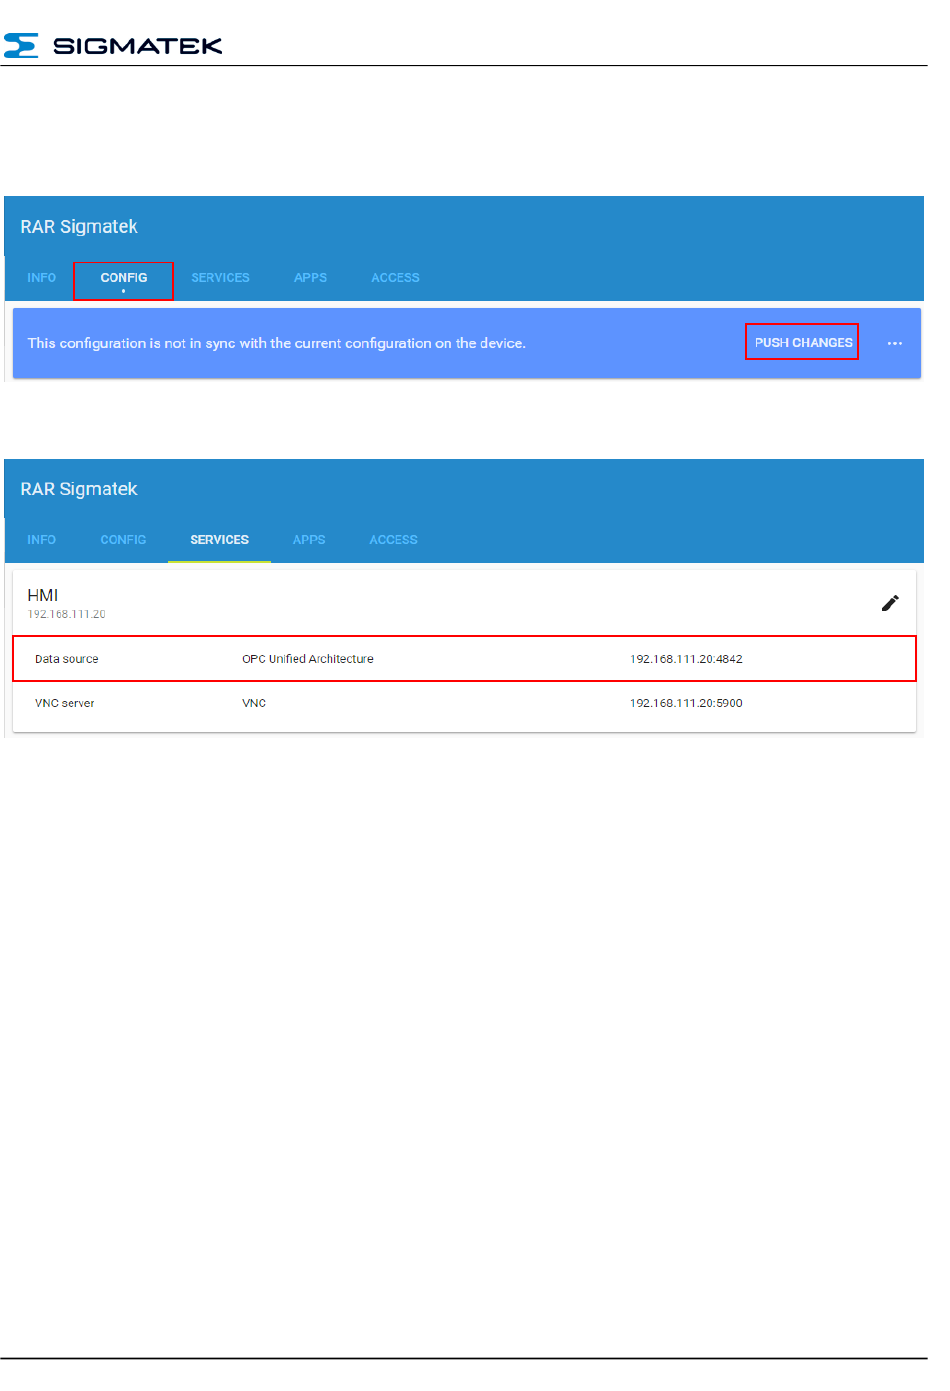The image size is (950, 1391).
Task: Select the CONFIG tab in upper panel
Action: tap(124, 278)
